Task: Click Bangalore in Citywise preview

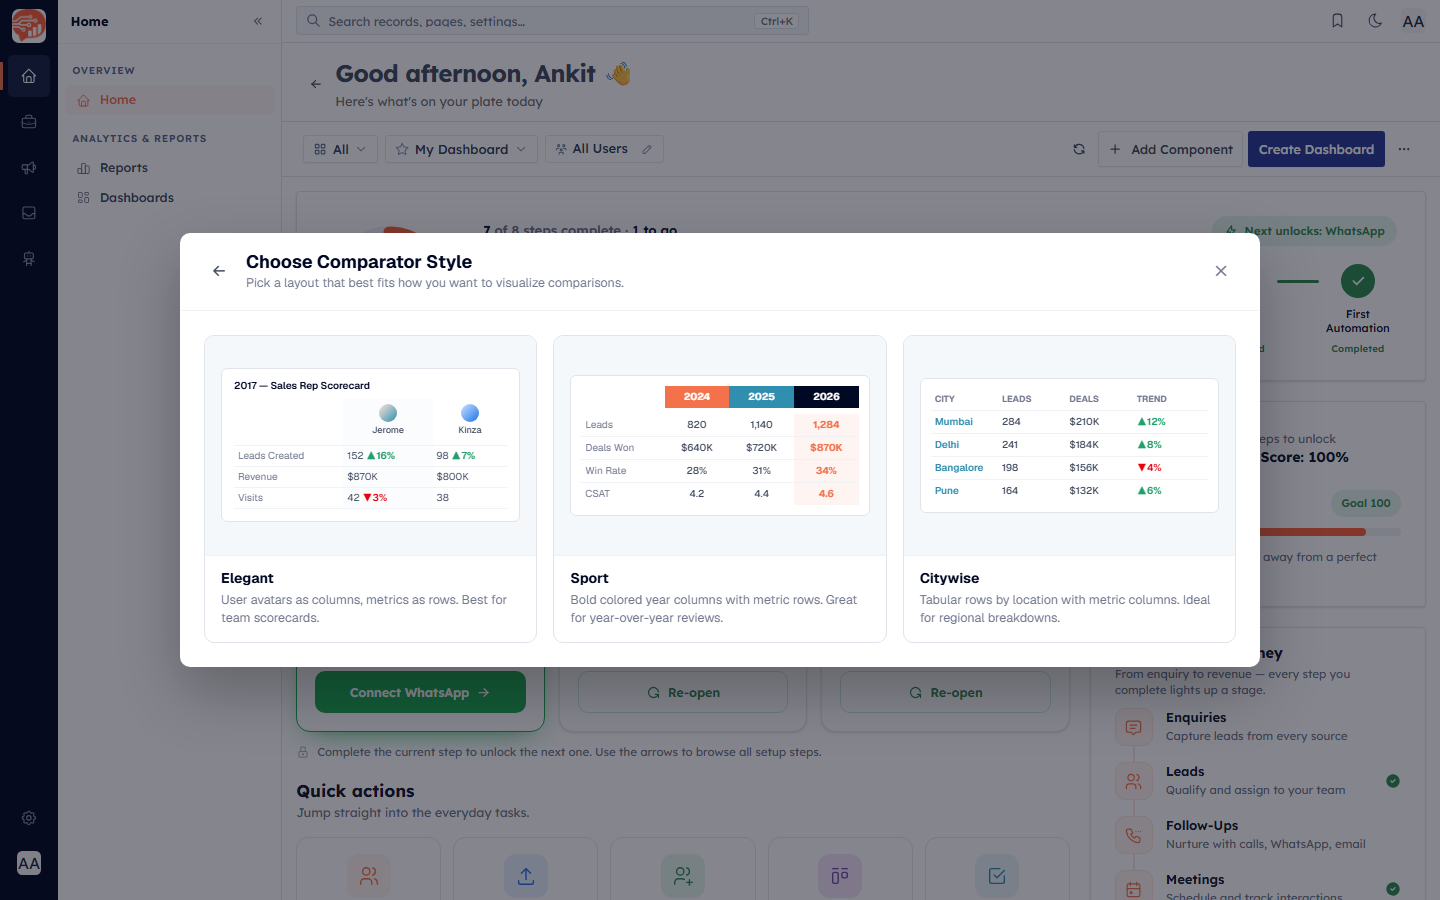Action: [958, 468]
